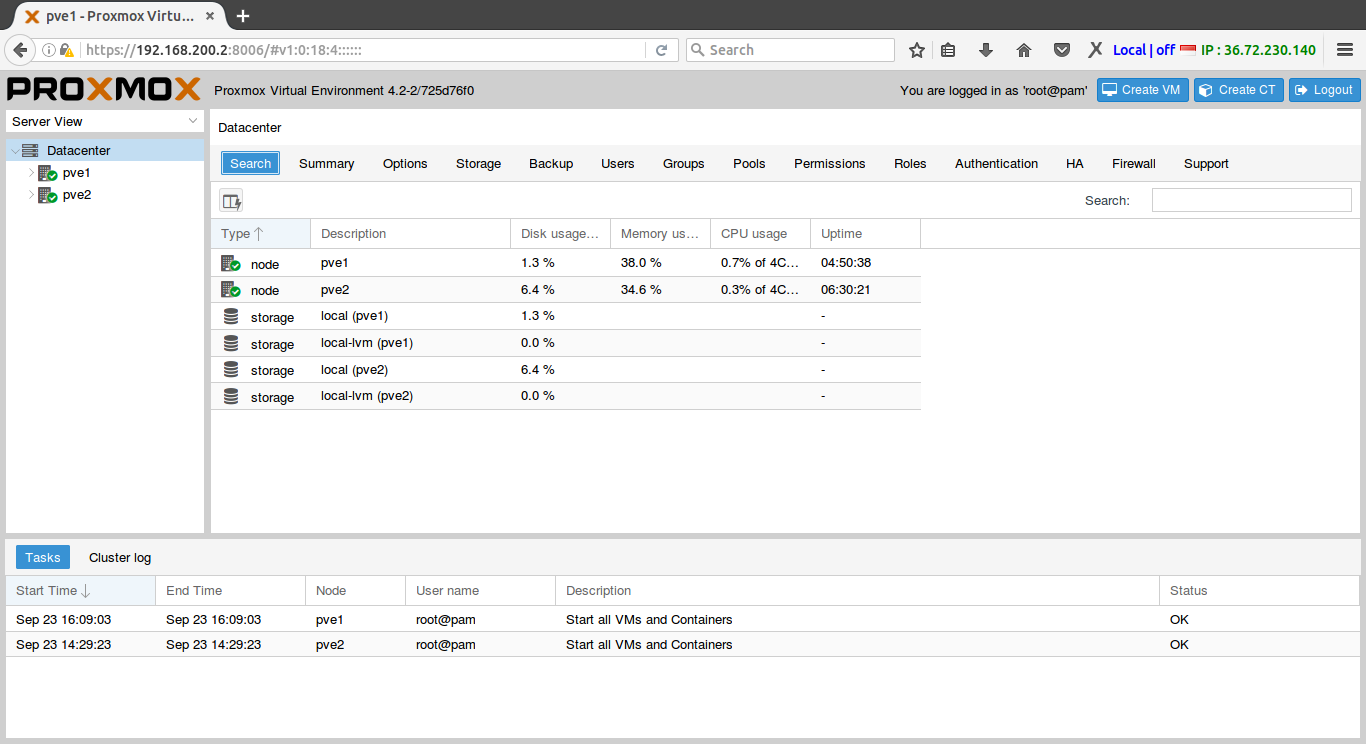Click the Create CT button

point(1238,90)
